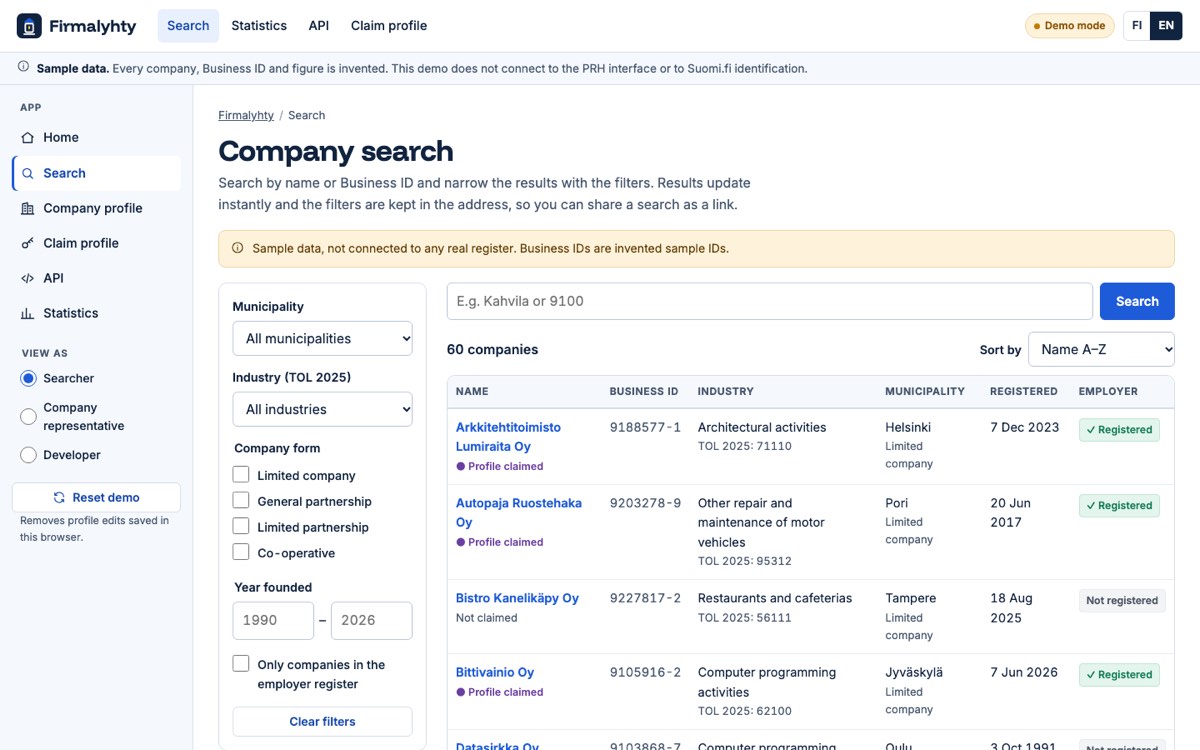Switch language to EN
Screen dimensions: 1200x750
click(1166, 26)
